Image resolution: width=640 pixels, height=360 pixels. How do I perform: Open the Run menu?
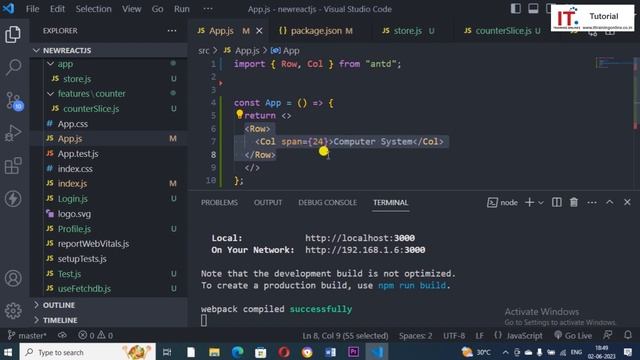[x=182, y=9]
